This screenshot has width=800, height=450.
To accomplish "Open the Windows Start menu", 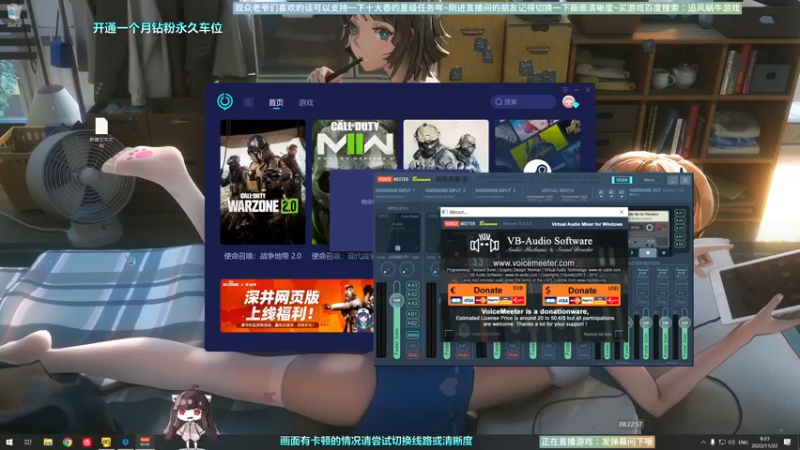I will tap(9, 442).
